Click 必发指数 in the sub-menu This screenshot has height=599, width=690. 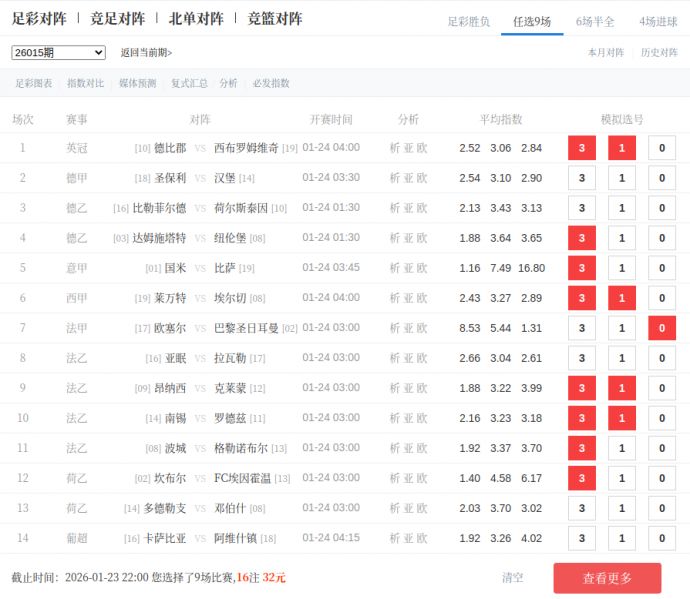tap(271, 84)
